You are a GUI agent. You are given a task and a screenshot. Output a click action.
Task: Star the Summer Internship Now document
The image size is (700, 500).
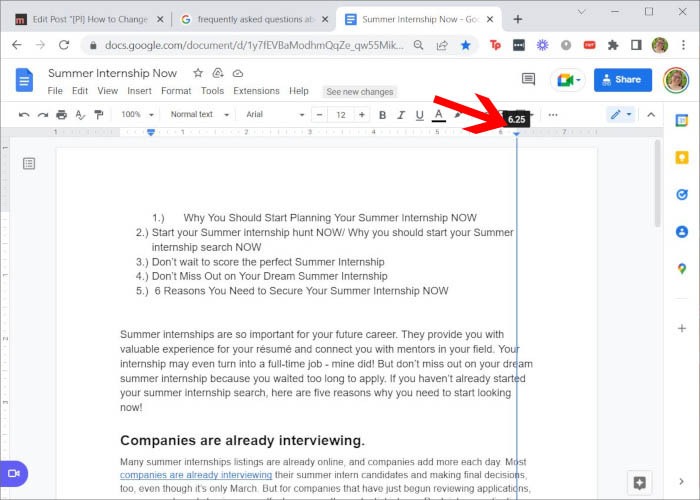[x=198, y=73]
